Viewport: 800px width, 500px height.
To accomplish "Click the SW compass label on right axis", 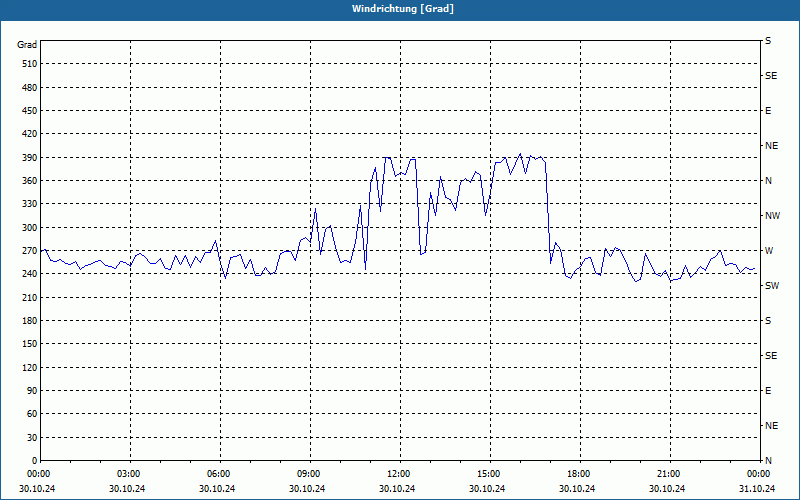I will [772, 286].
